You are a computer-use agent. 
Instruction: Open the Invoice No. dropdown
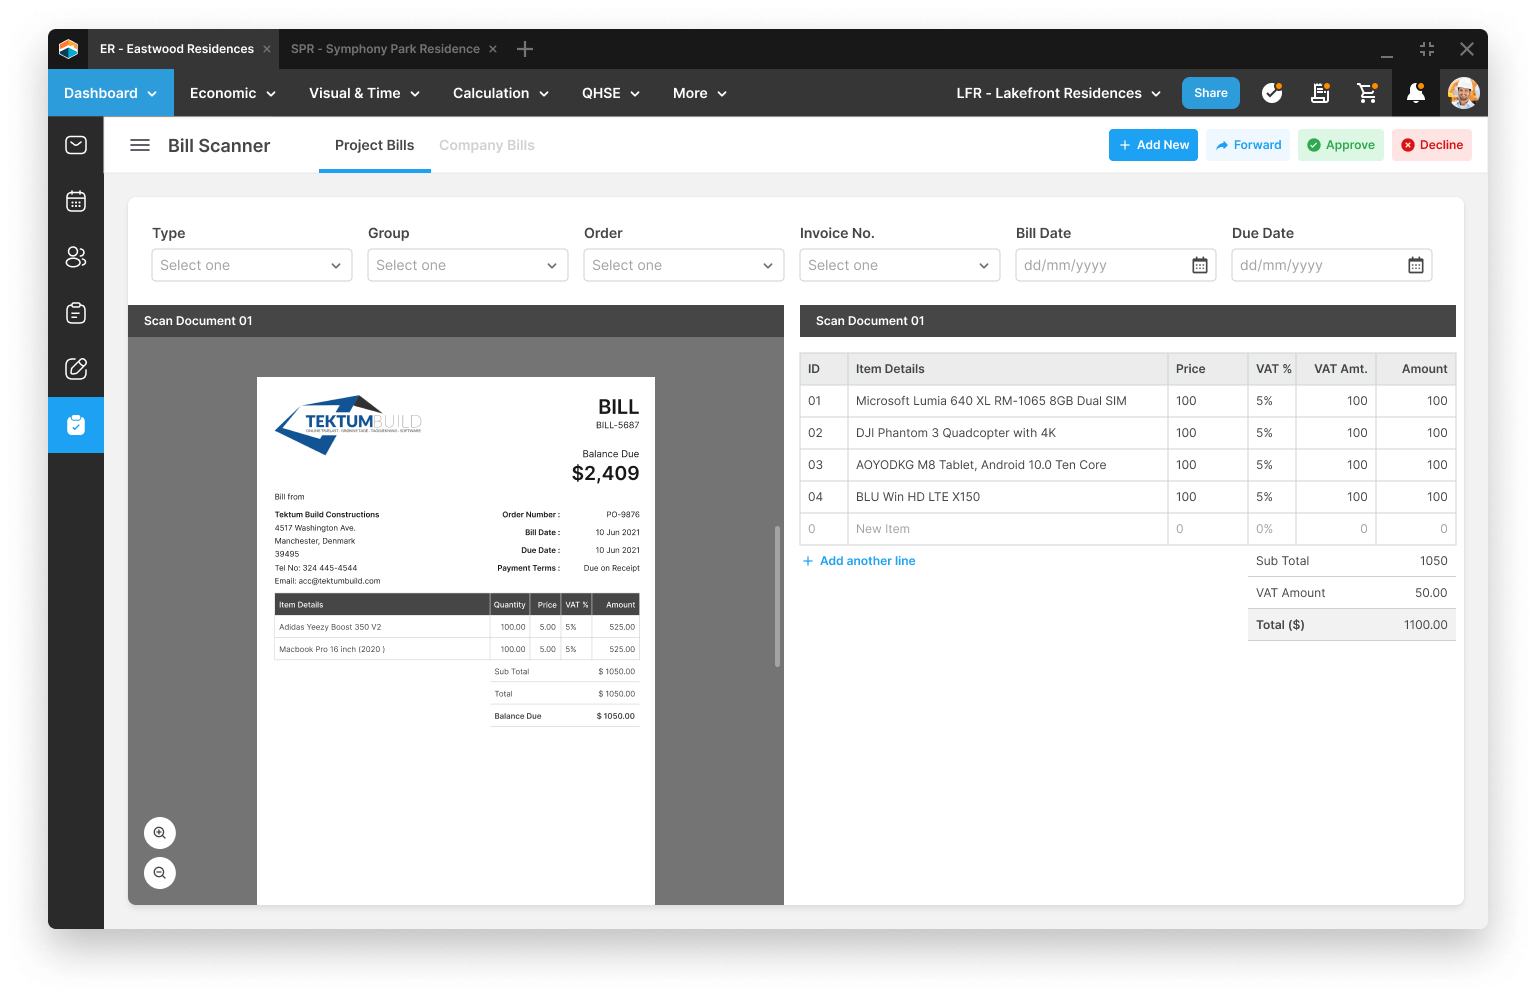coord(899,265)
